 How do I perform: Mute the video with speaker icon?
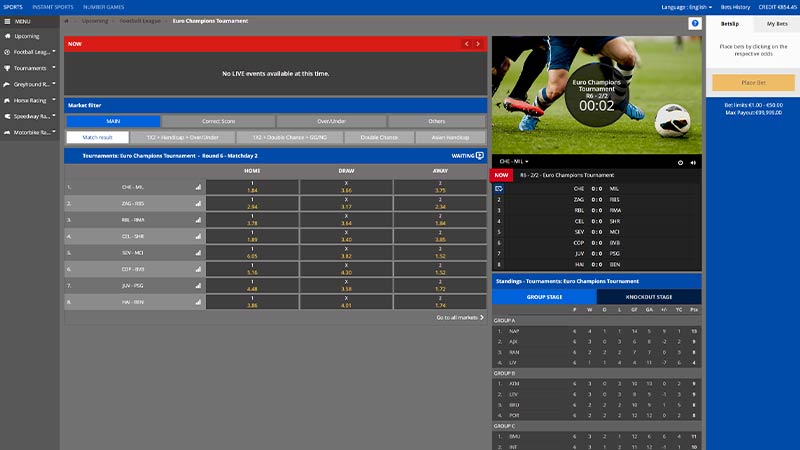click(x=693, y=162)
